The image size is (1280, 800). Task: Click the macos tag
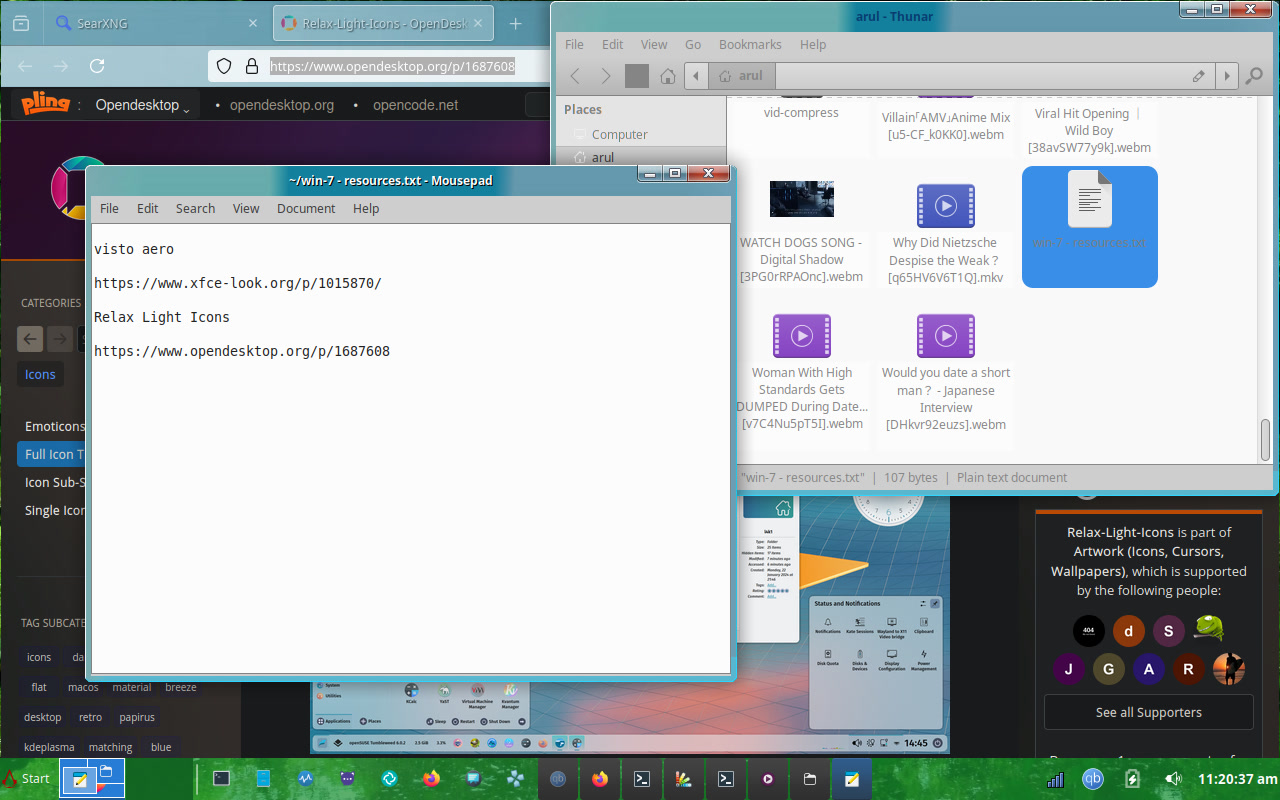click(83, 687)
